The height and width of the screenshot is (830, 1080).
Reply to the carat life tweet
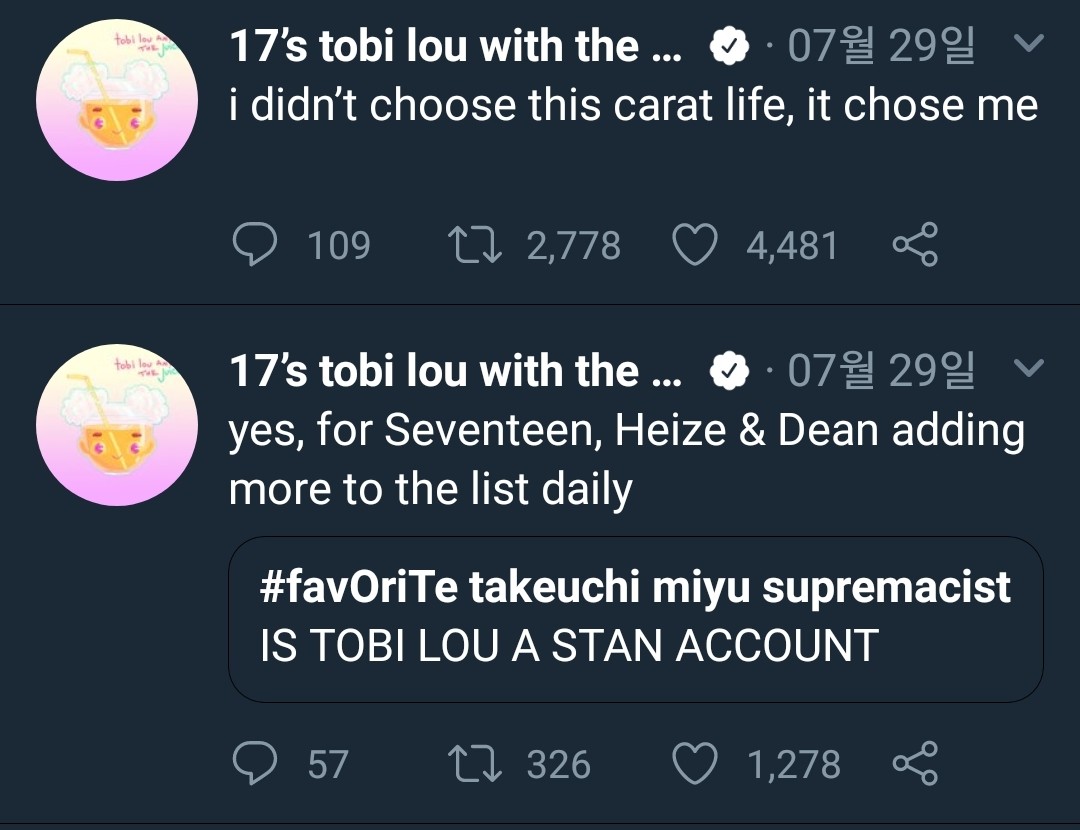coord(254,245)
